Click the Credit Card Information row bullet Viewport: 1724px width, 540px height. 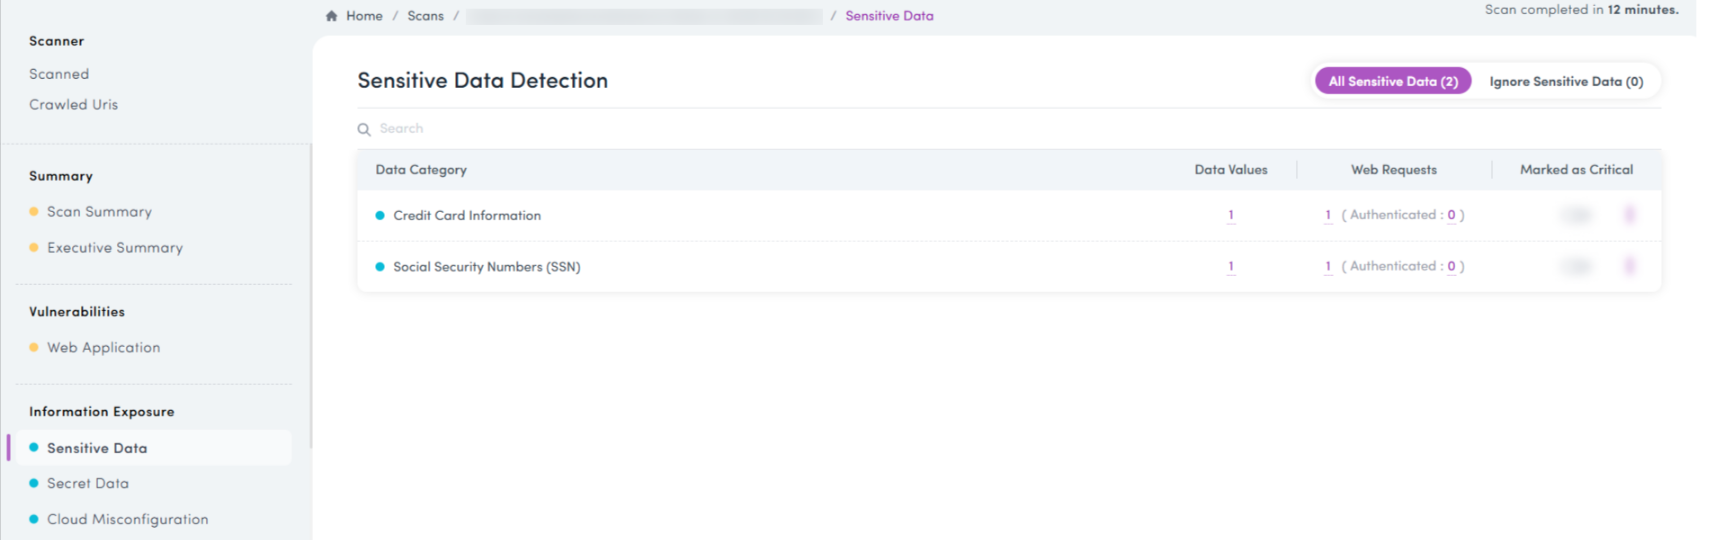click(380, 215)
